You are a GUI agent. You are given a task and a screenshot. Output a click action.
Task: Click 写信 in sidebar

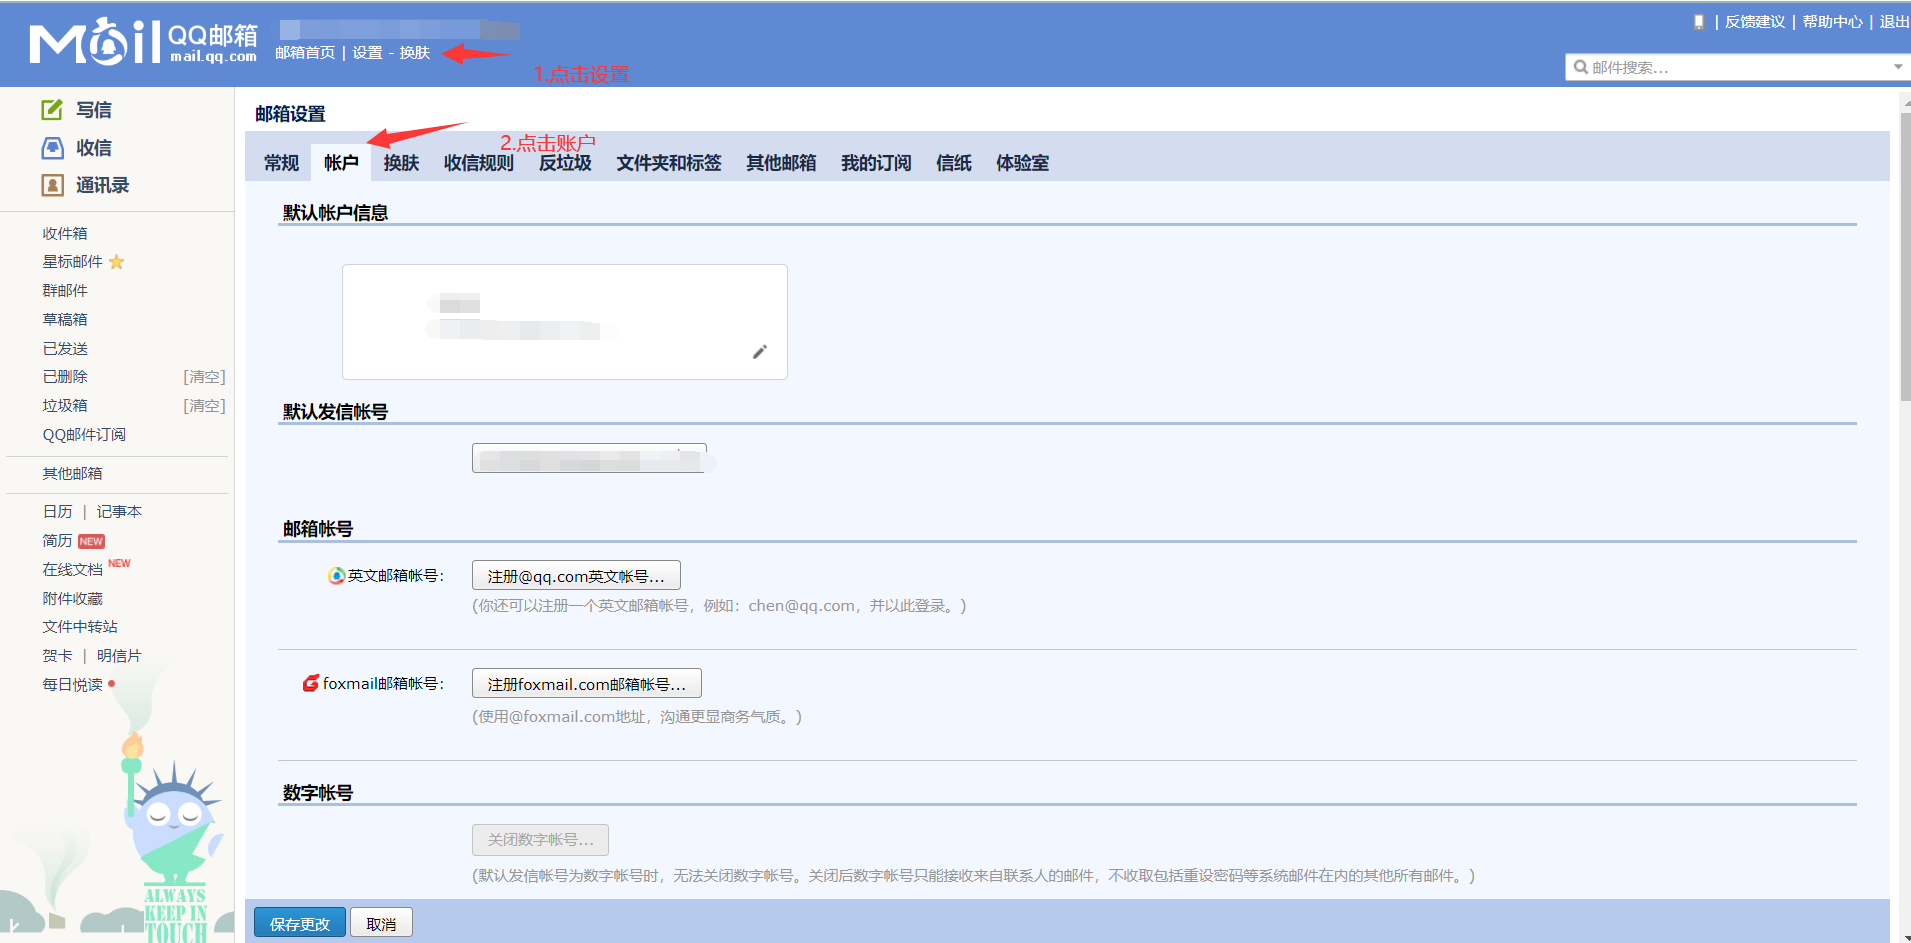94,110
